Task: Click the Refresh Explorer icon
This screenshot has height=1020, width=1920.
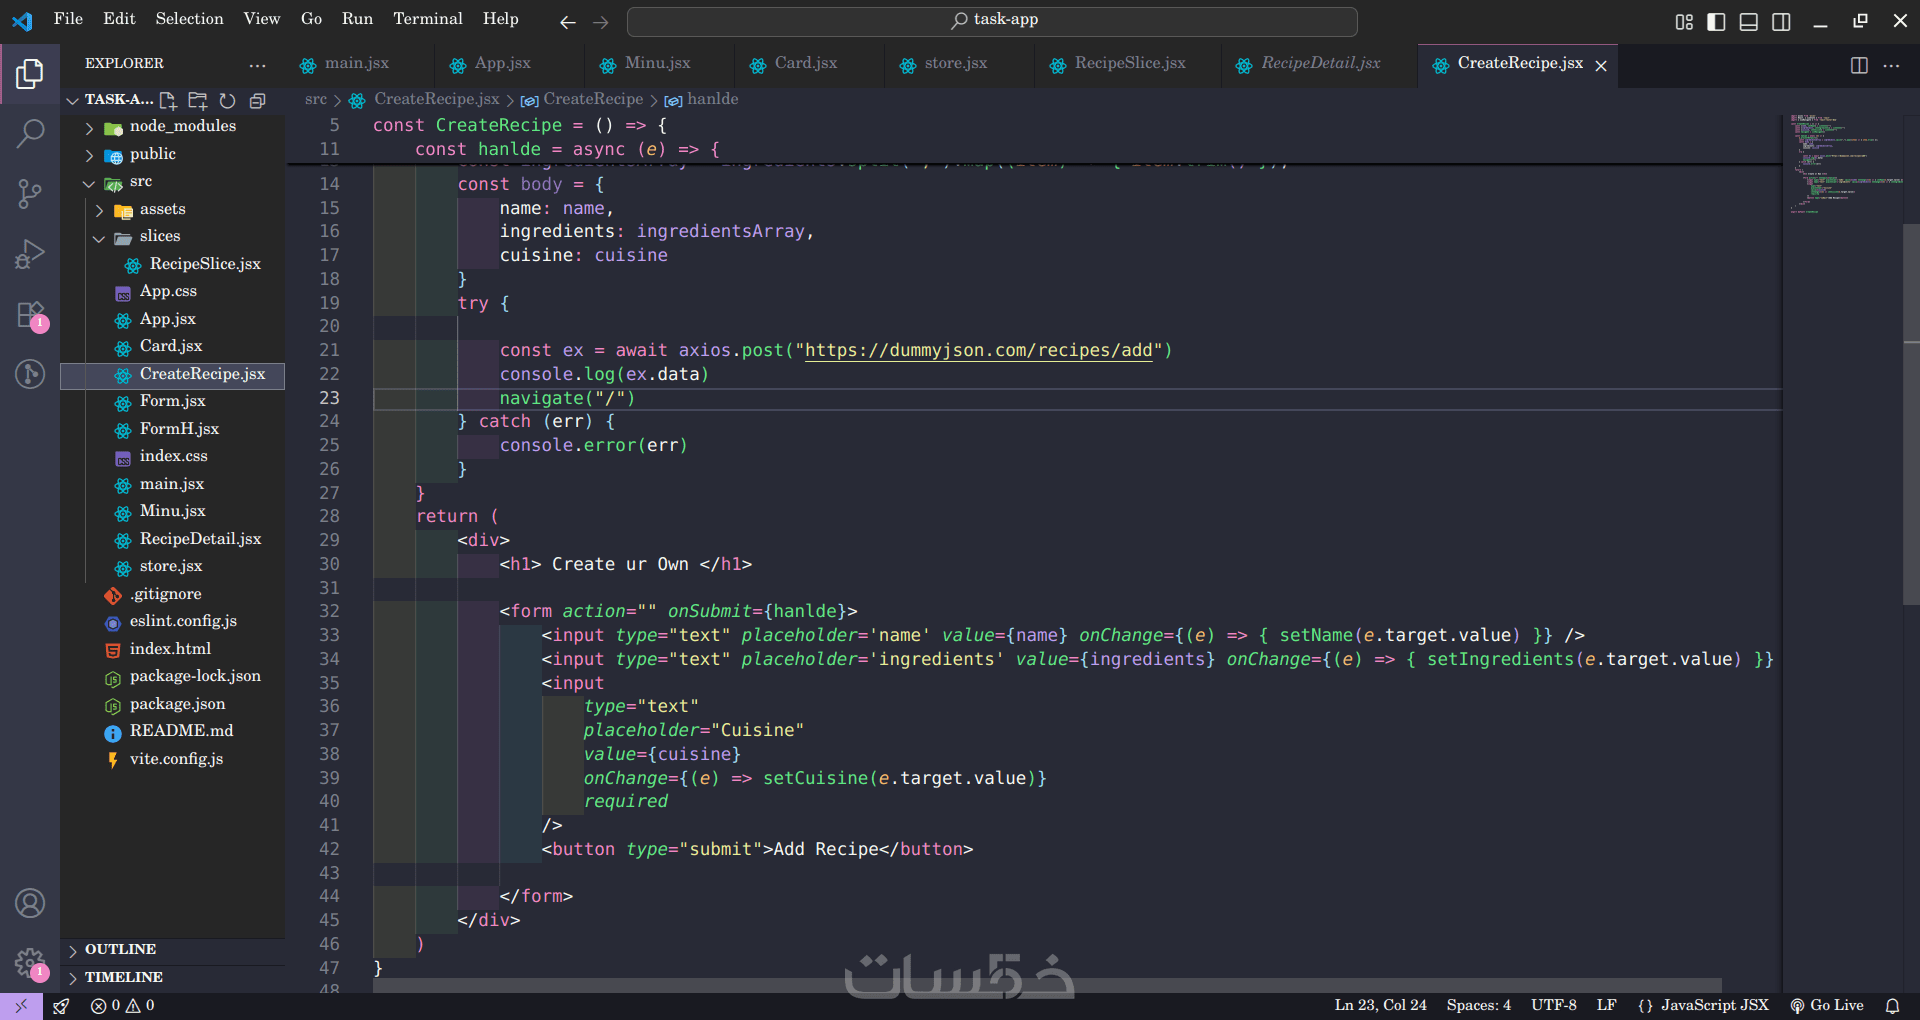Action: coord(227,100)
